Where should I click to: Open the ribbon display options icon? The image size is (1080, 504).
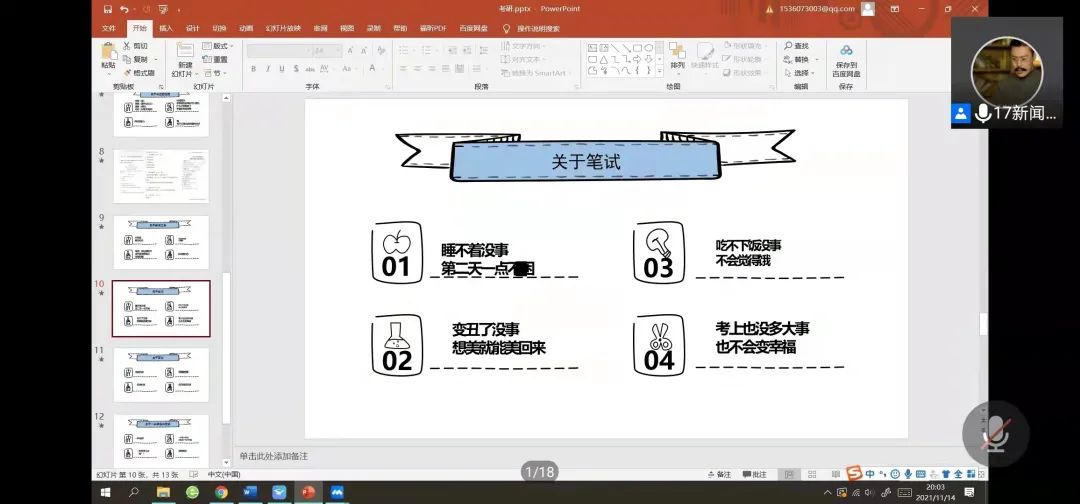pyautogui.click(x=895, y=9)
